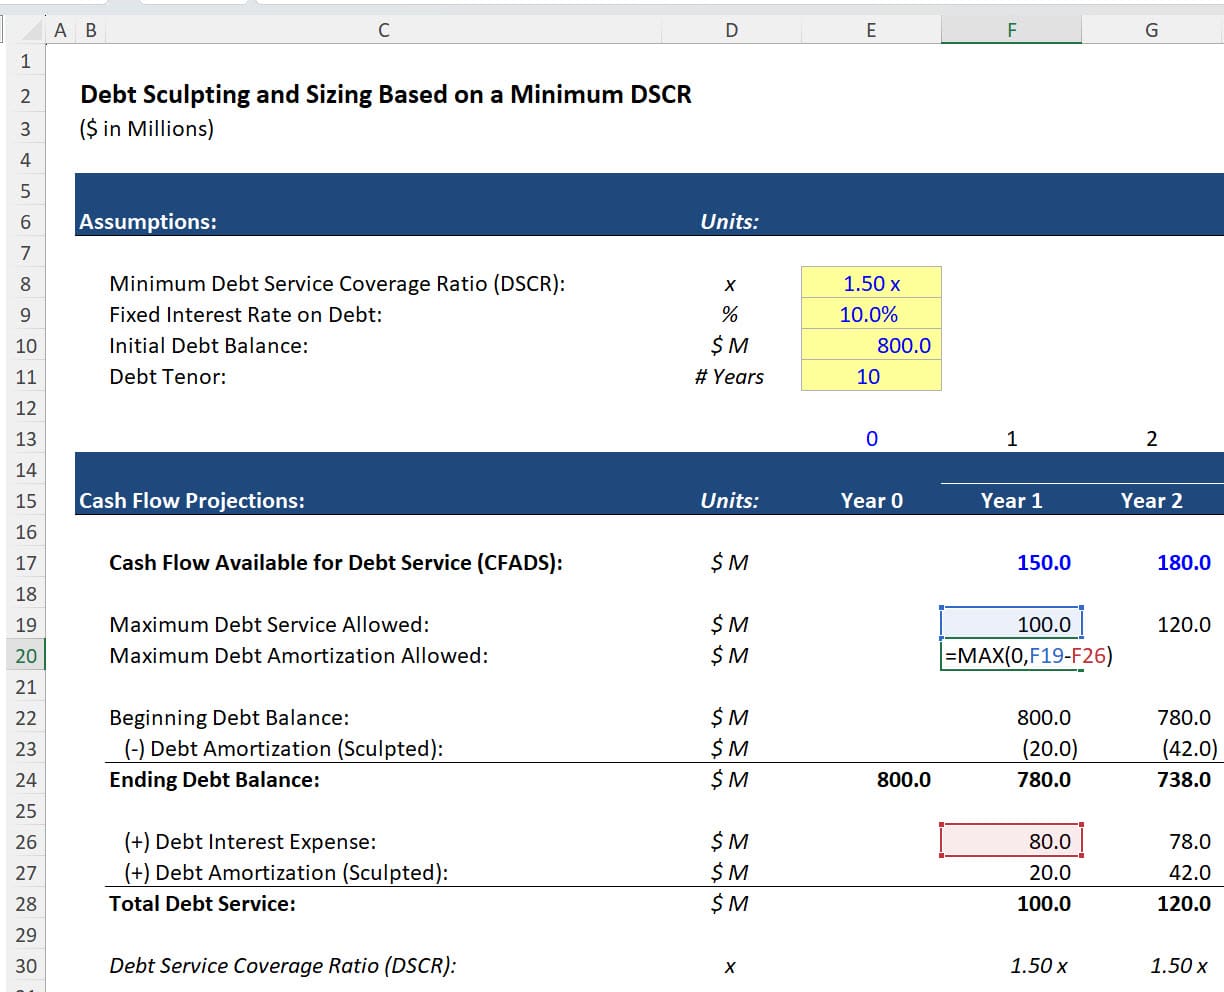Image resolution: width=1224 pixels, height=992 pixels.
Task: Select the 10.0% Fixed Interest Rate cell
Action: pos(870,314)
